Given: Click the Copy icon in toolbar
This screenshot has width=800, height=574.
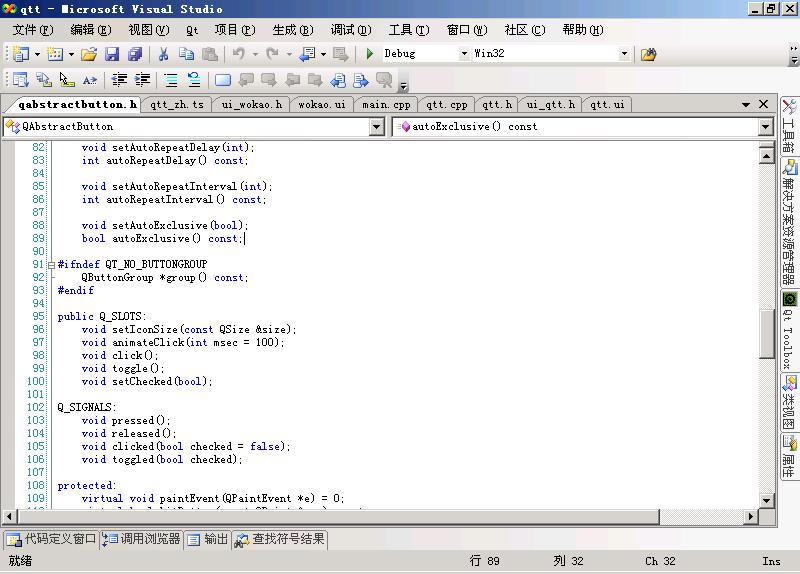Looking at the screenshot, I should tap(186, 54).
